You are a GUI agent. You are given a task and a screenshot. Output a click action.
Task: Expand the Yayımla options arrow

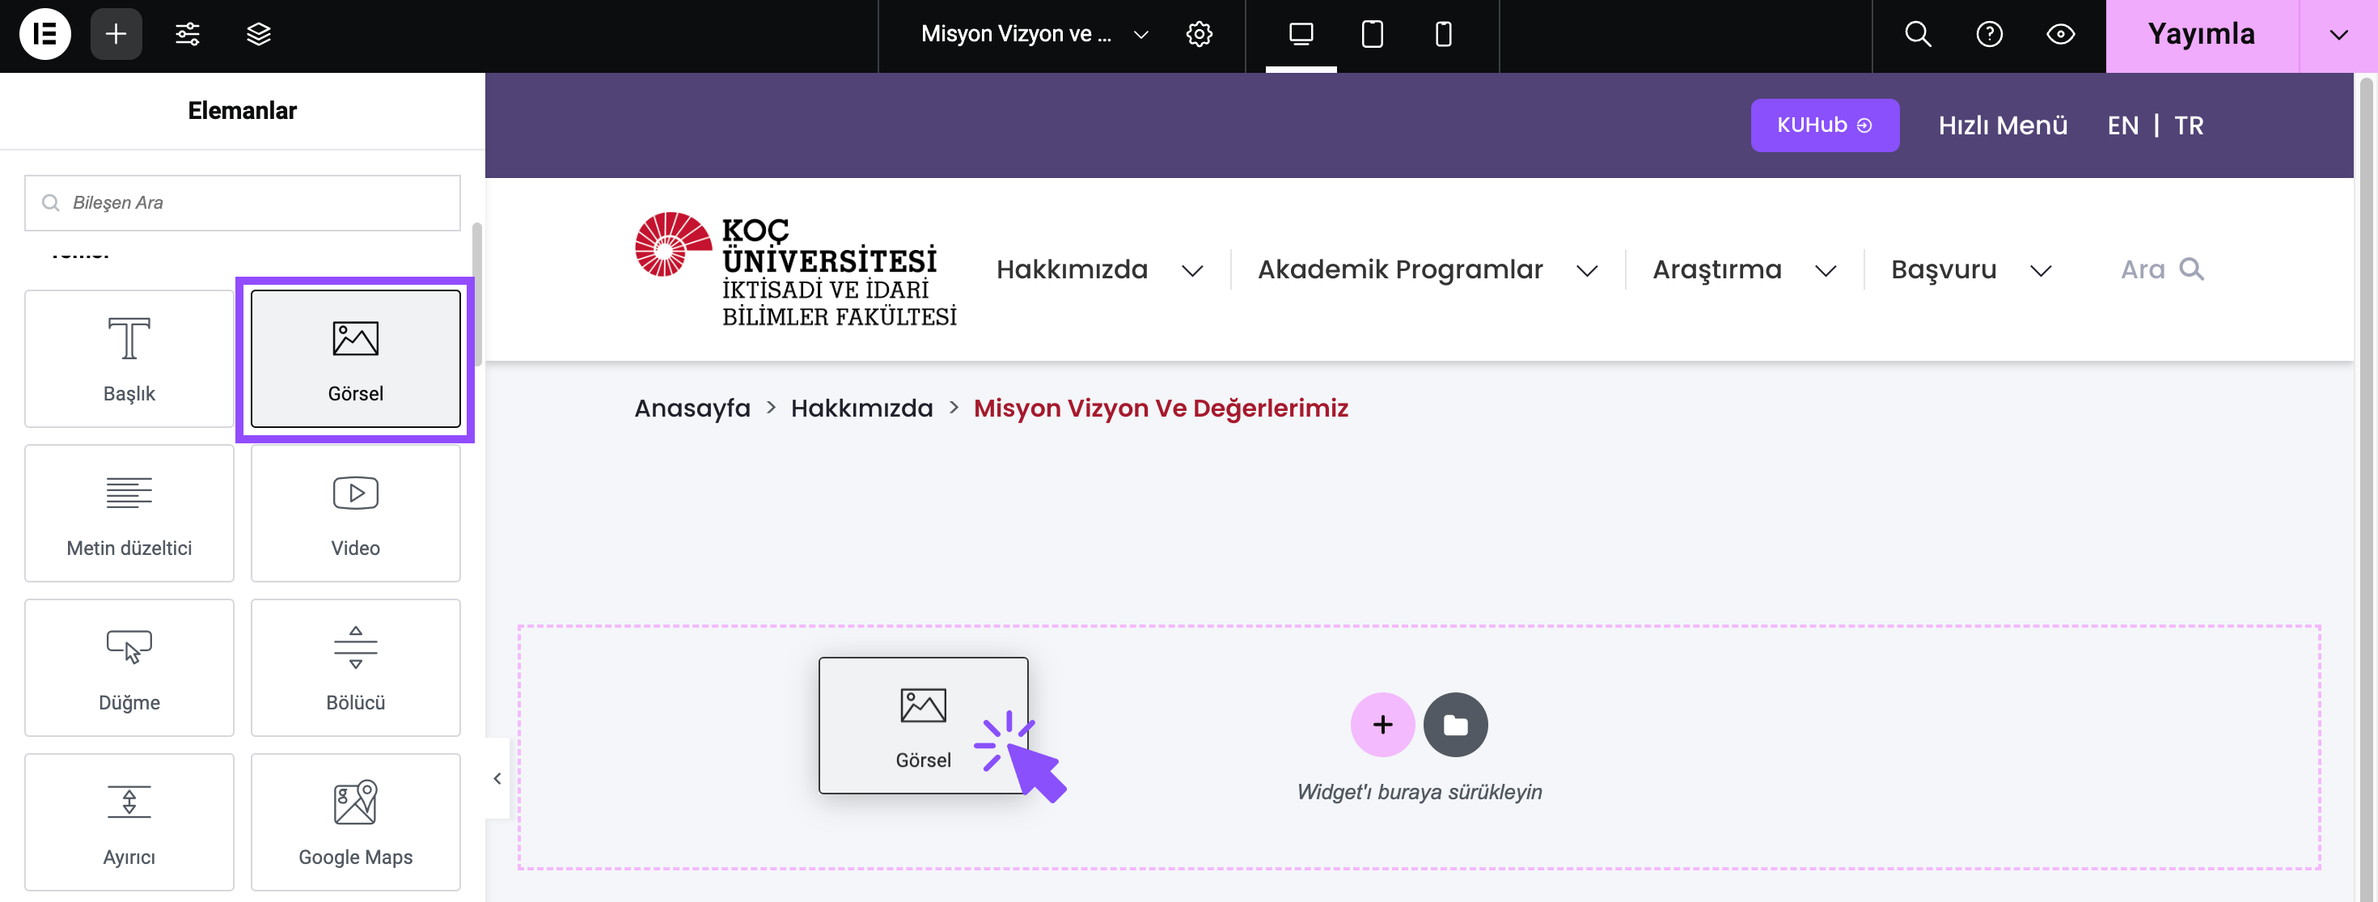pos(2338,35)
